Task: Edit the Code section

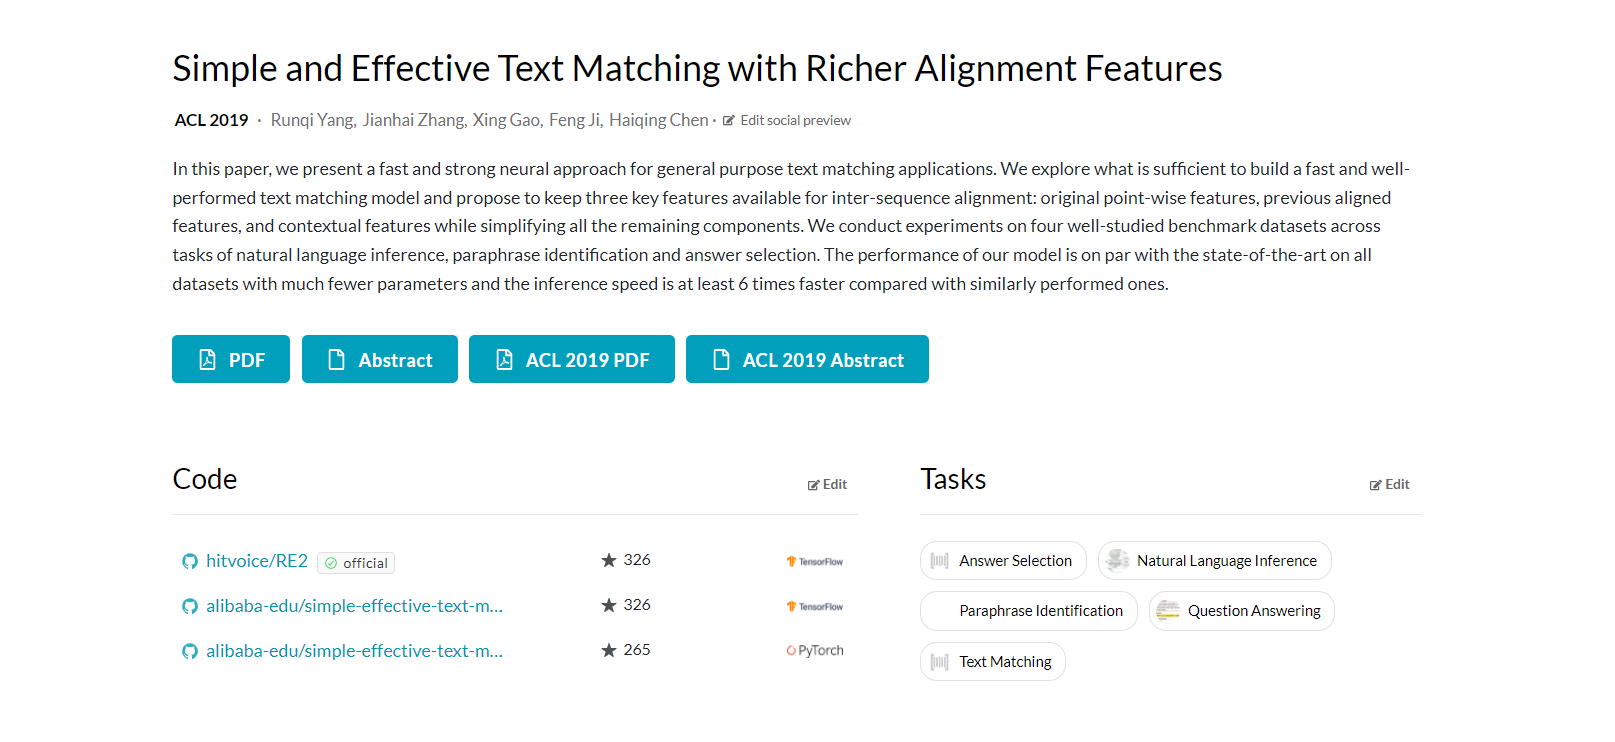Action: 828,485
